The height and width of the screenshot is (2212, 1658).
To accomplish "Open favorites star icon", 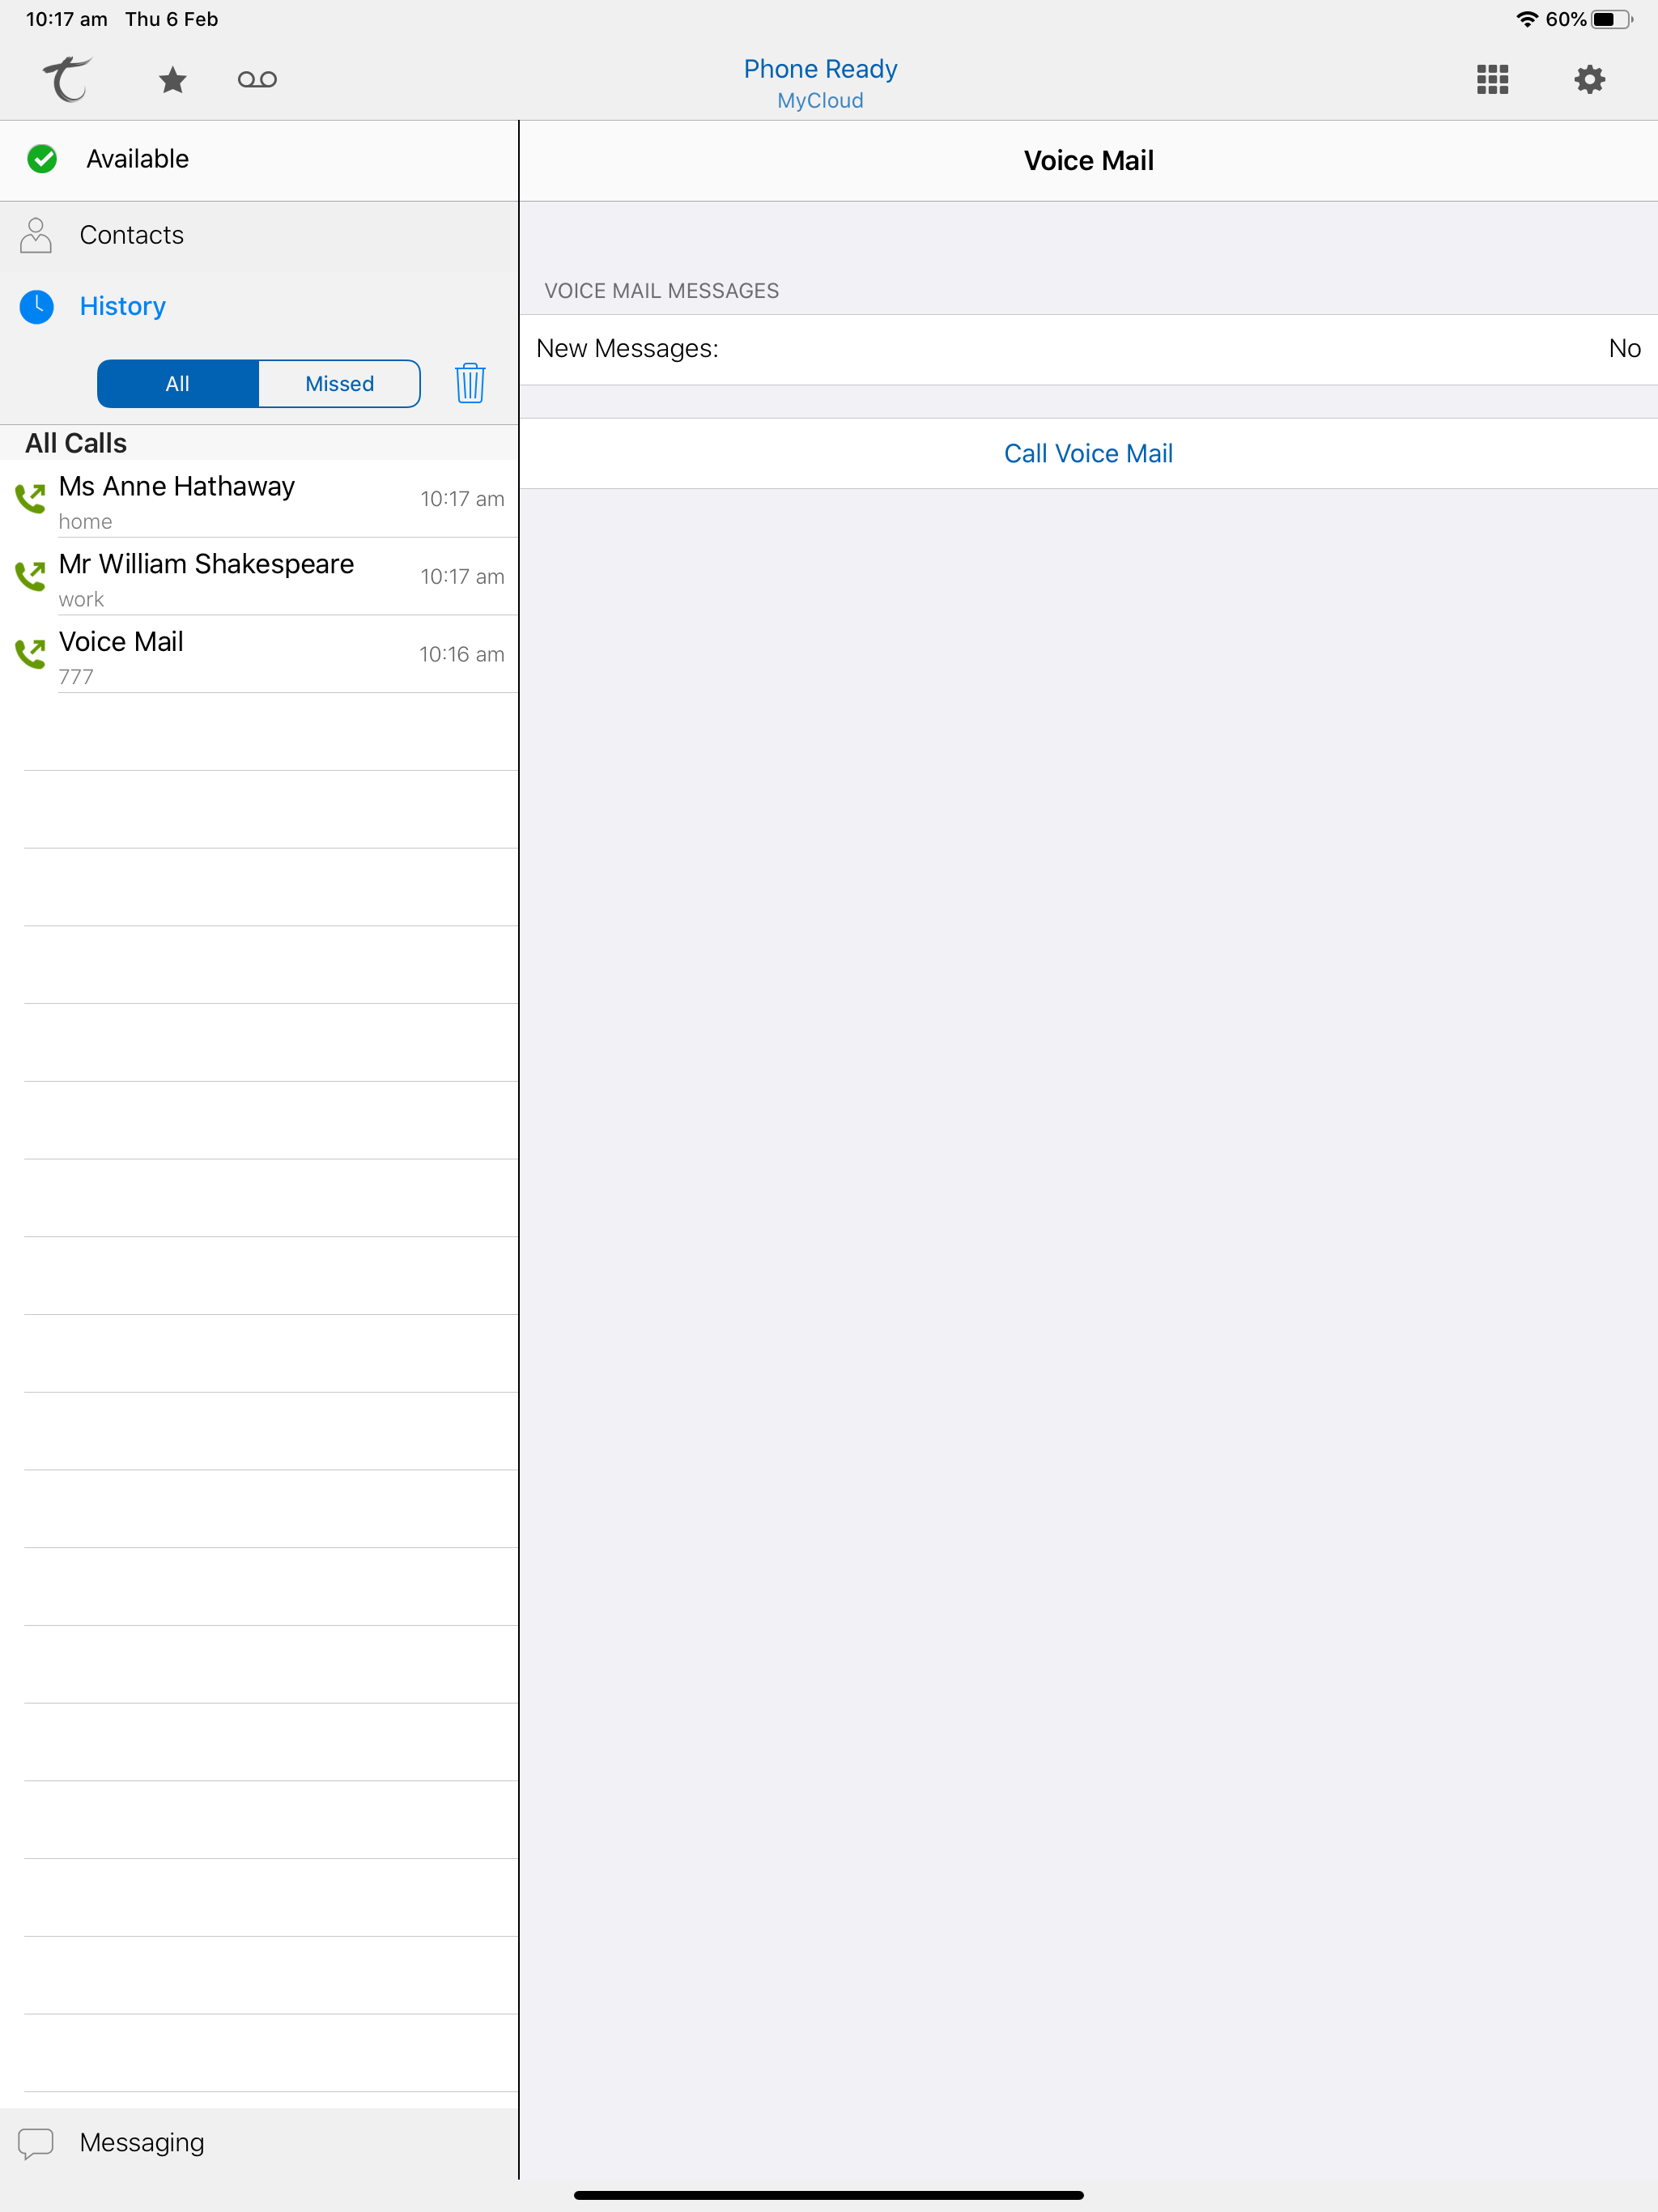I will [173, 79].
